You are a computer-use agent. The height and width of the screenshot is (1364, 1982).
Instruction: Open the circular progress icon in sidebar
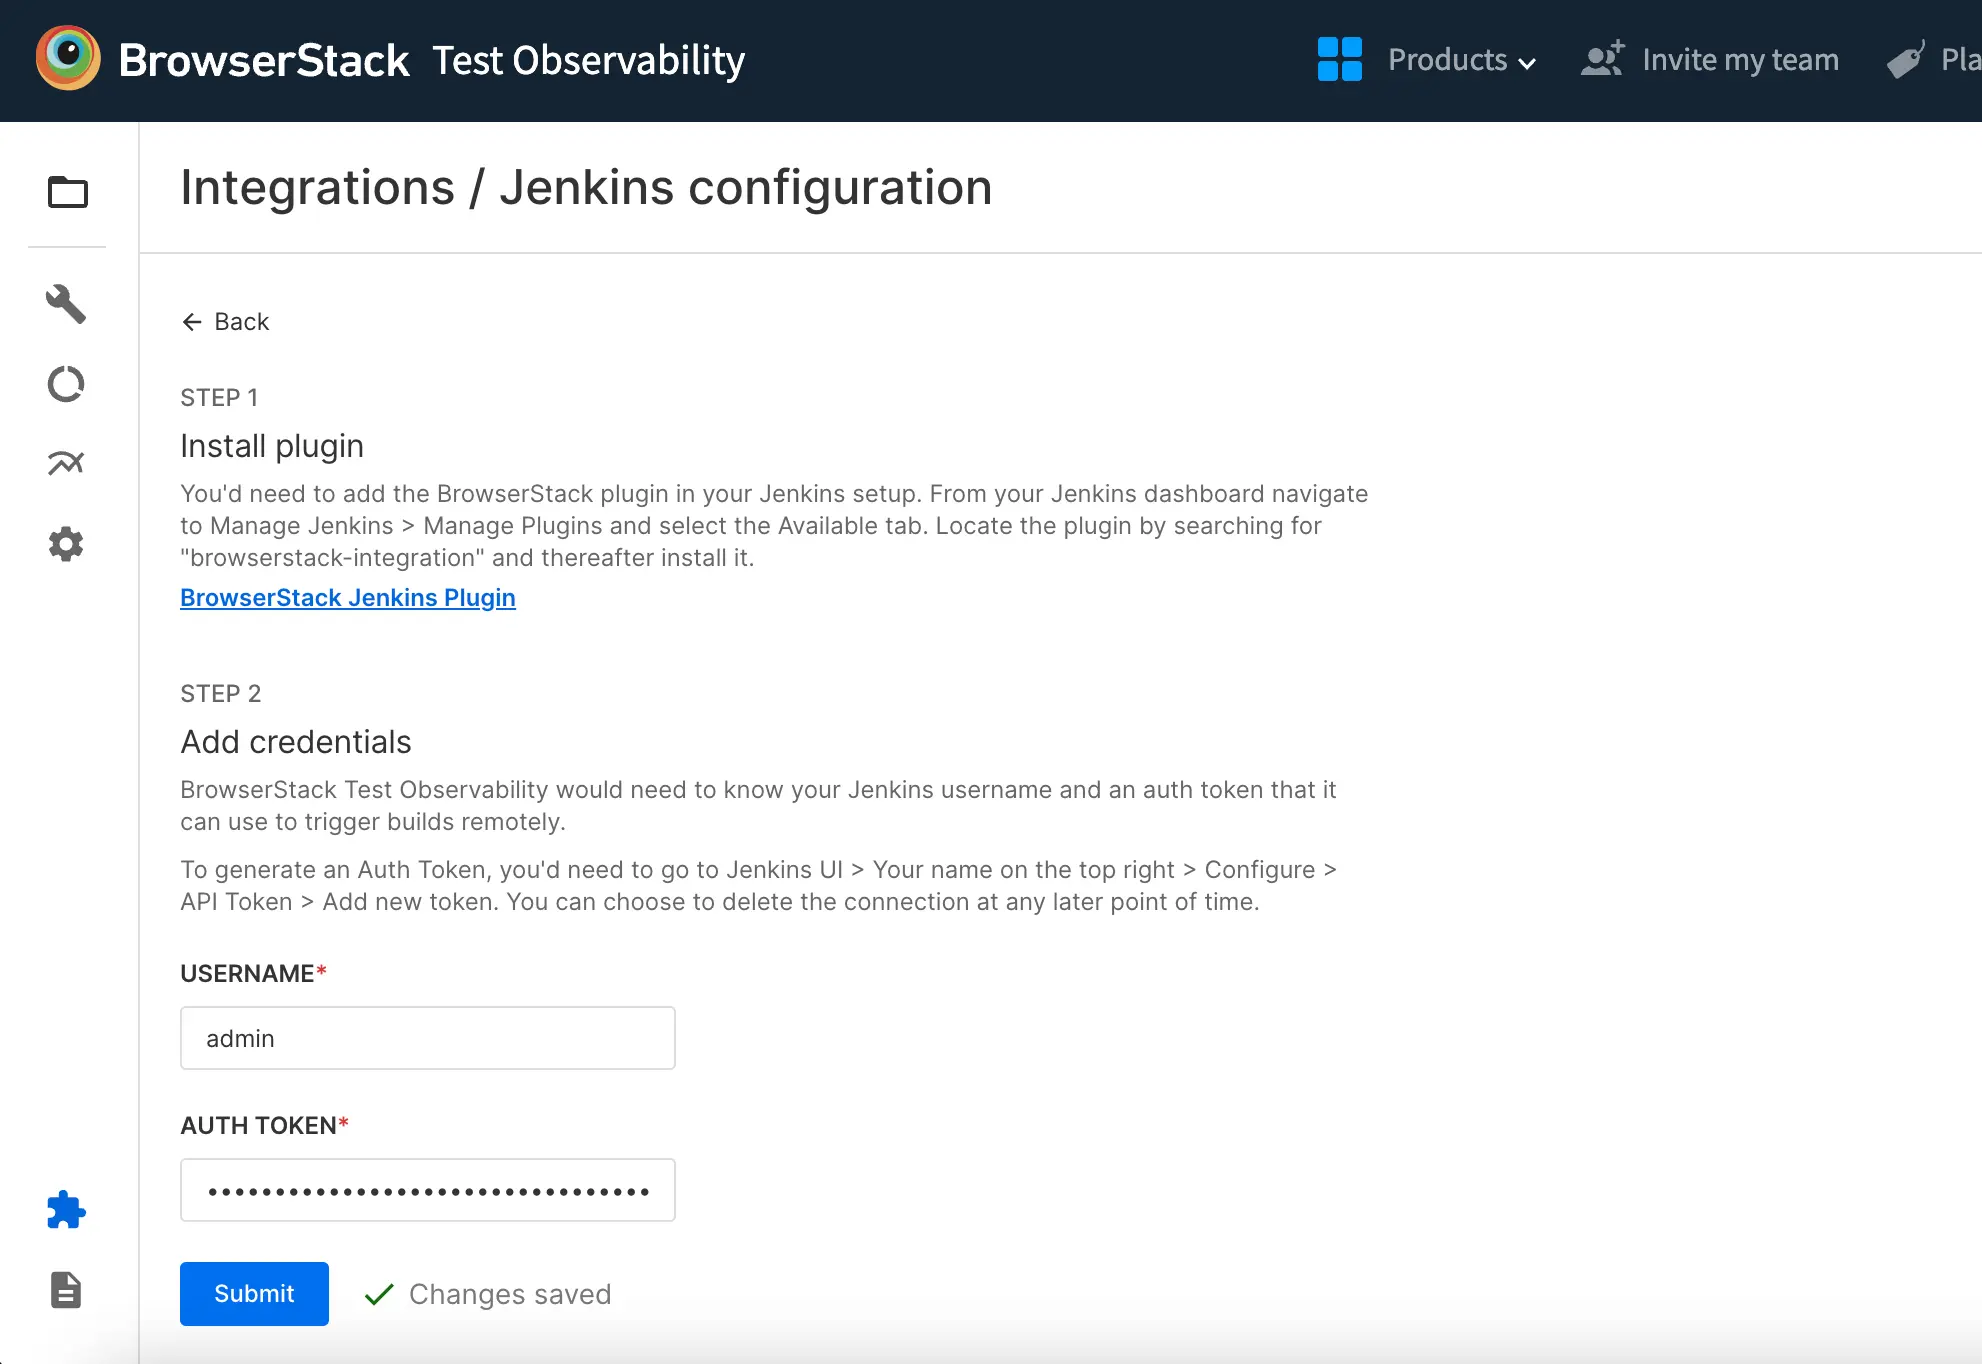pos(66,384)
